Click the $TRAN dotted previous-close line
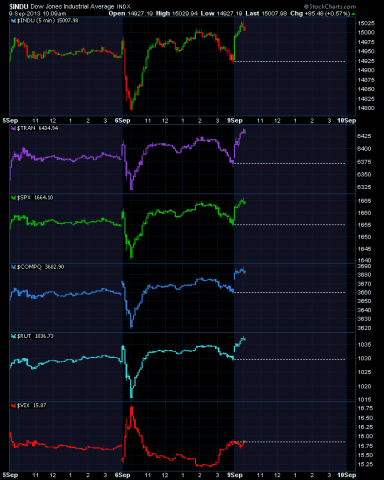Image resolution: width=384 pixels, height=480 pixels. [x=290, y=163]
